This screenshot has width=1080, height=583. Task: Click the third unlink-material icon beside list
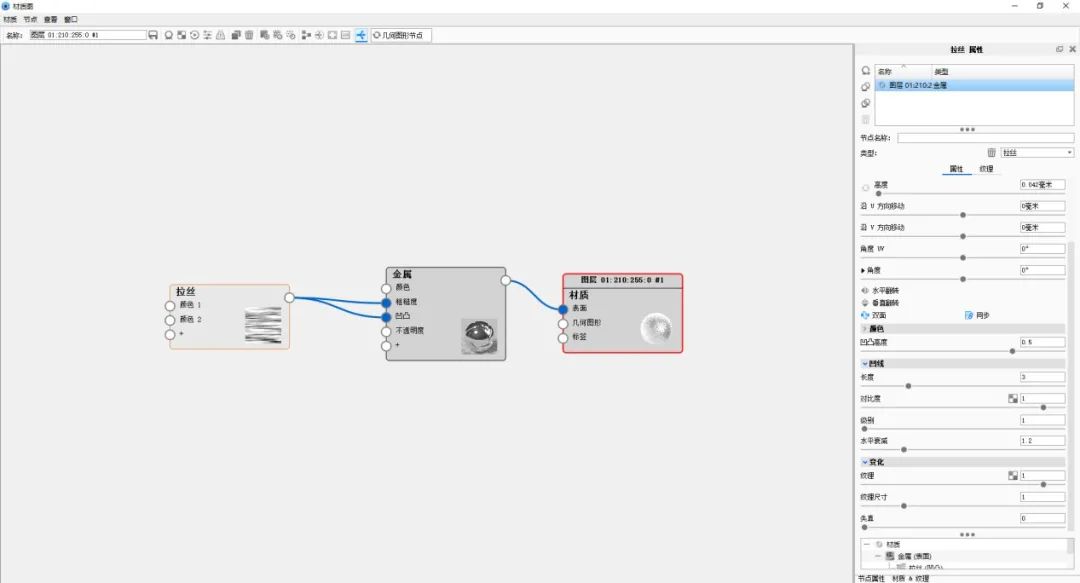point(866,103)
